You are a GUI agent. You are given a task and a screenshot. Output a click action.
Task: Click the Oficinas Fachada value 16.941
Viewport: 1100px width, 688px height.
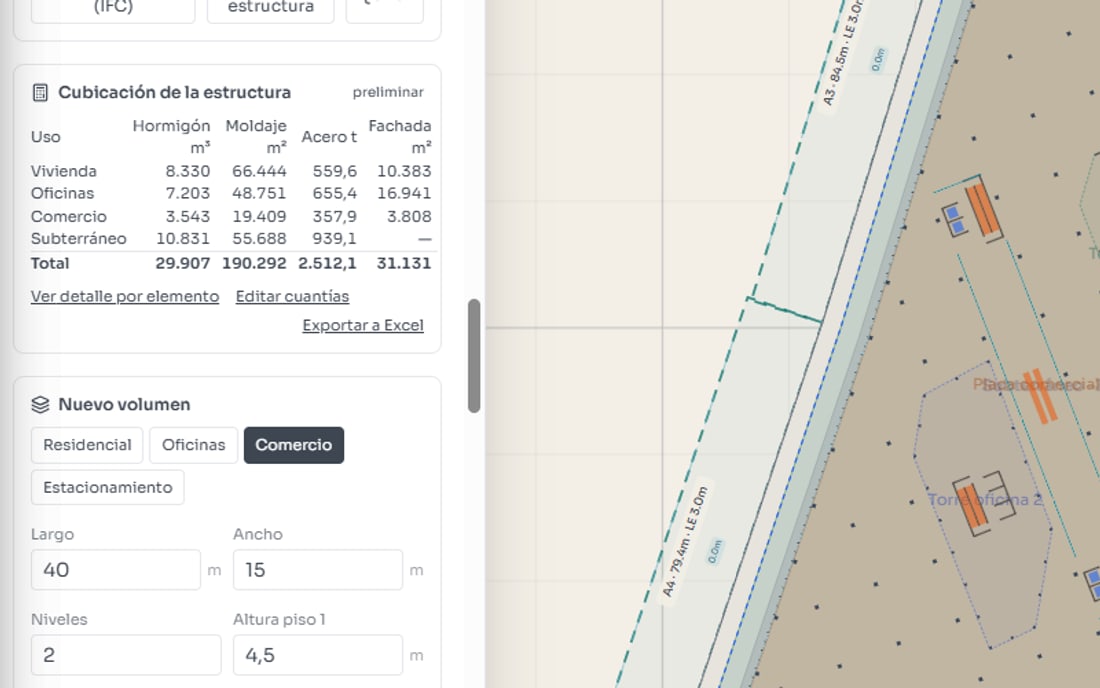click(404, 194)
